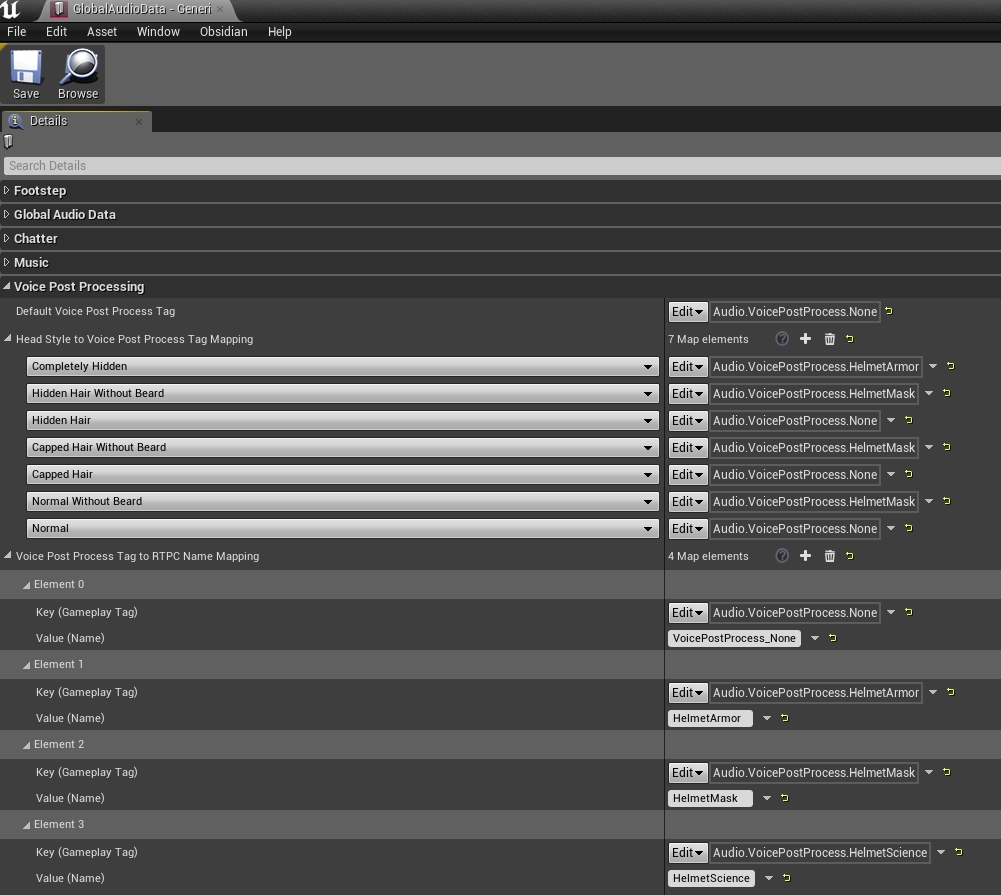Image resolution: width=1001 pixels, height=895 pixels.
Task: Click the Details panel info icon
Action: tap(15, 121)
